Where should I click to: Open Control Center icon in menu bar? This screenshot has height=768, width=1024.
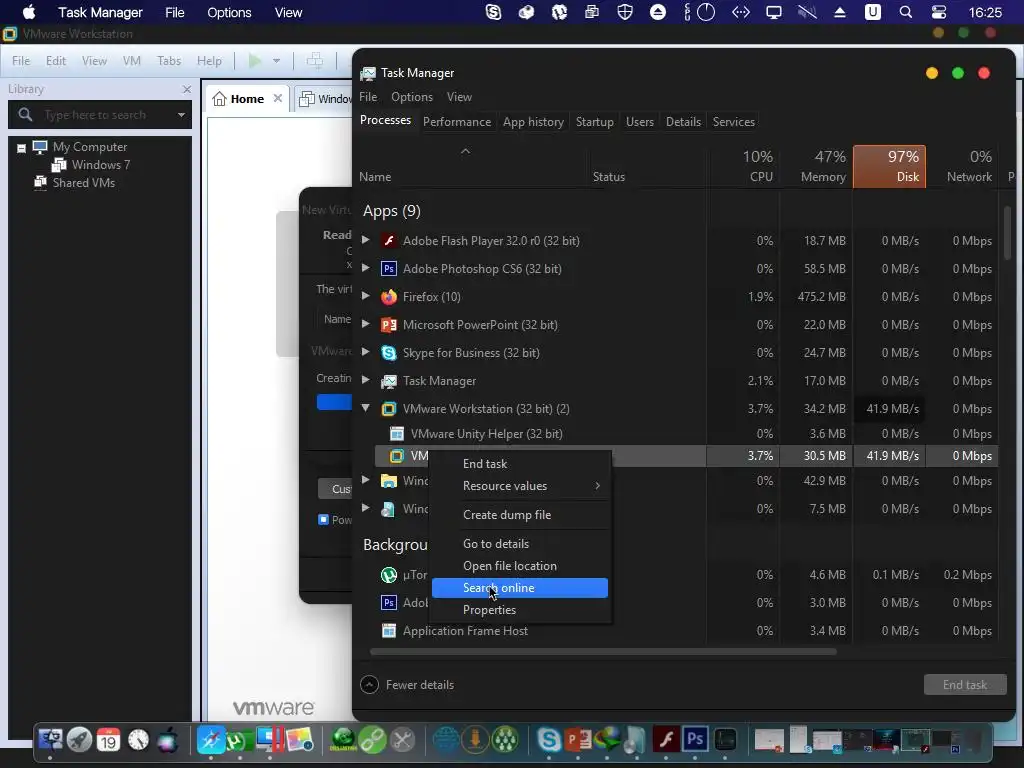938,12
